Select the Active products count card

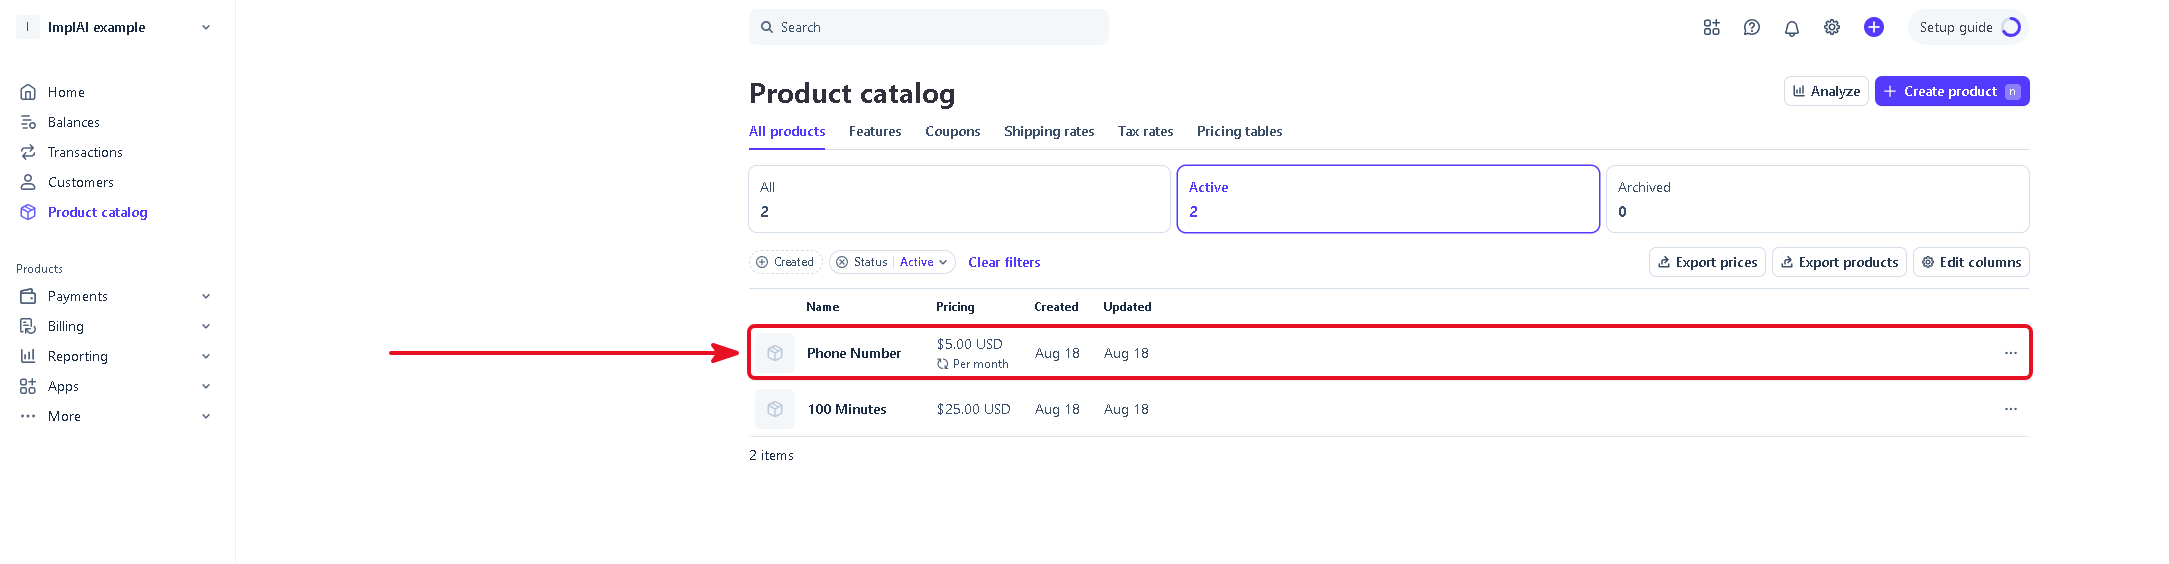click(1388, 199)
